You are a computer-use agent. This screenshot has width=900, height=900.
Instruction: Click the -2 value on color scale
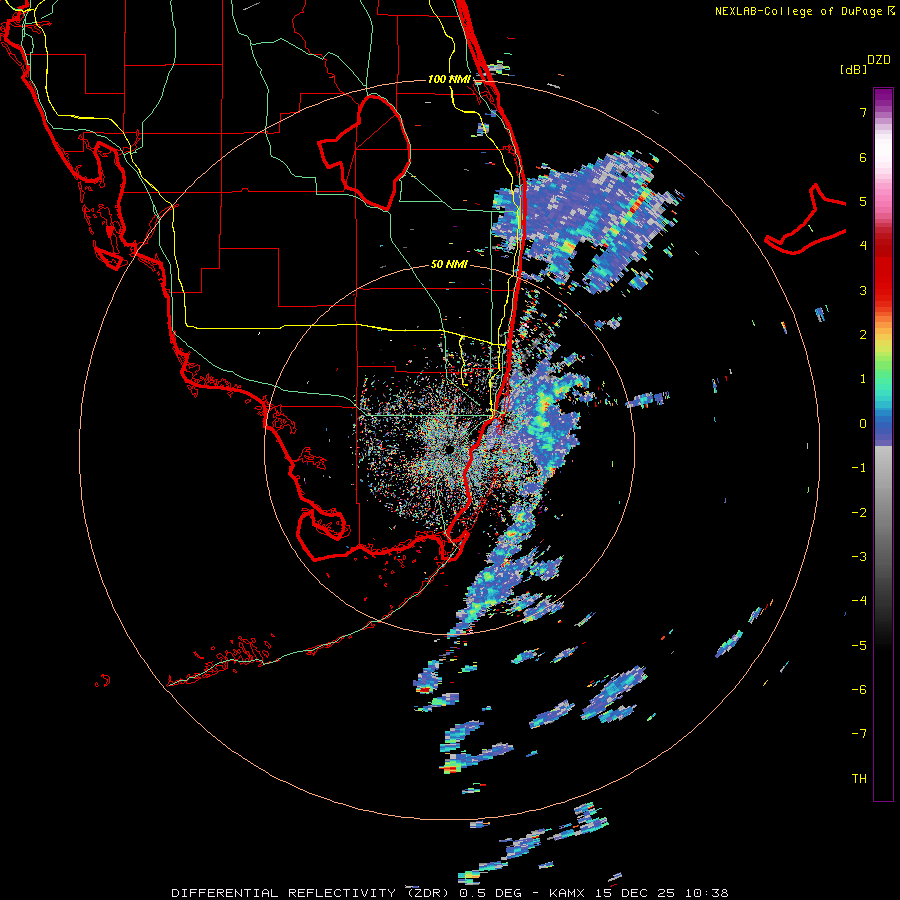(859, 513)
